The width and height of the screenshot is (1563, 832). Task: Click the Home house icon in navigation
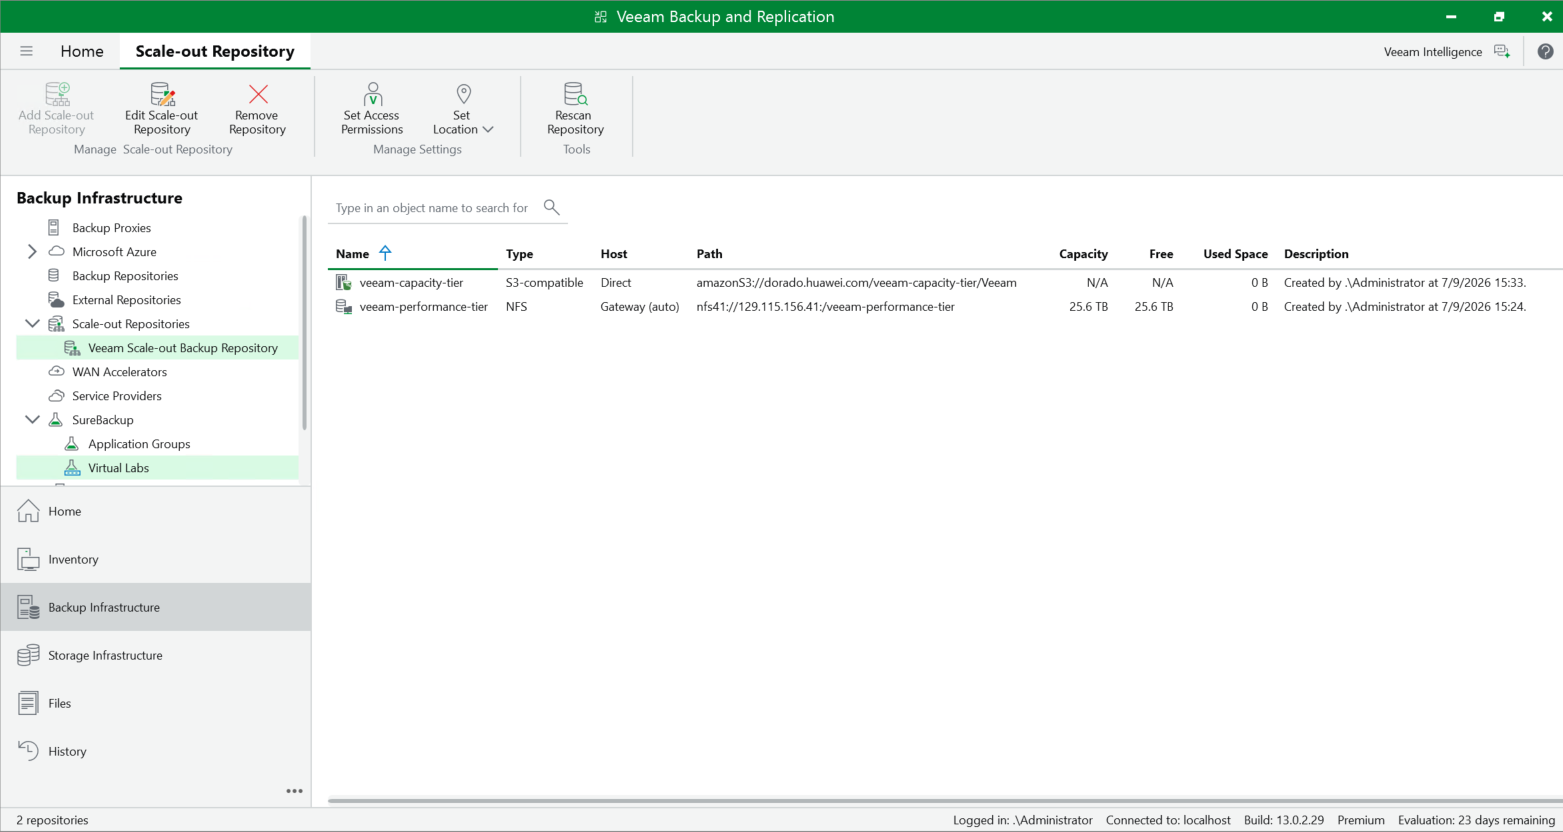pos(28,511)
